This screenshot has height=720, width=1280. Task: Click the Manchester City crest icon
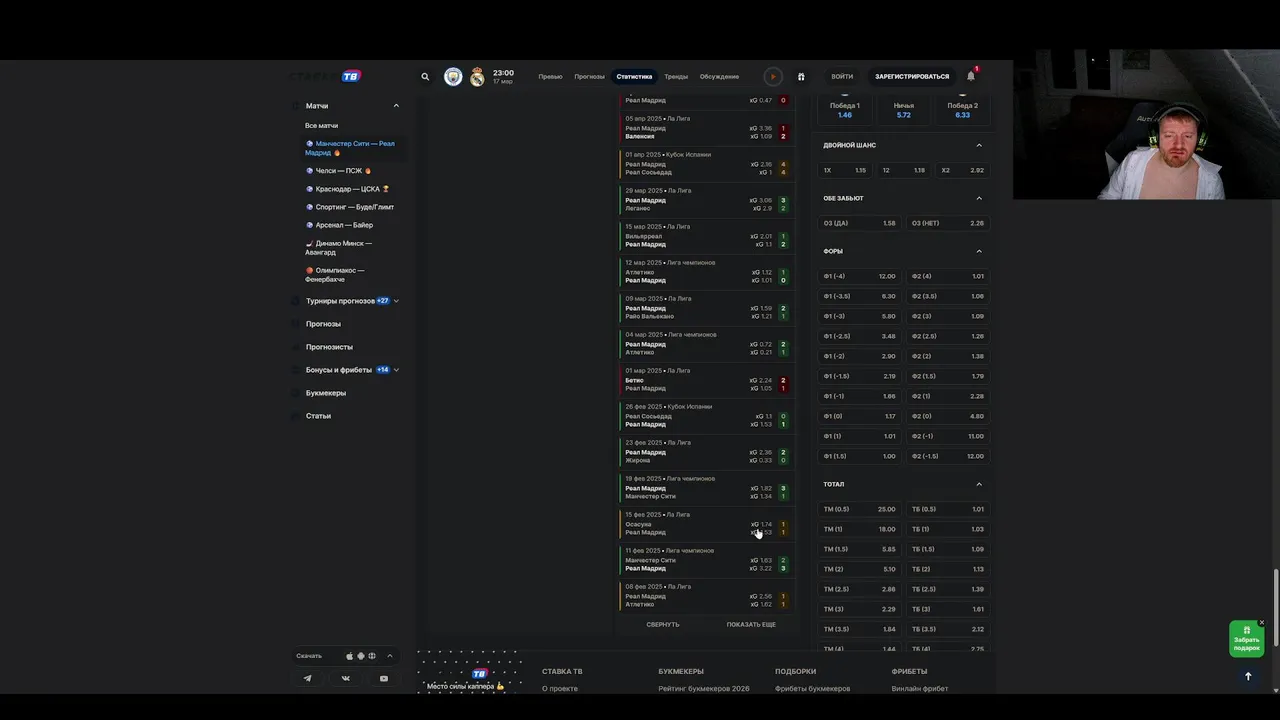pos(453,77)
